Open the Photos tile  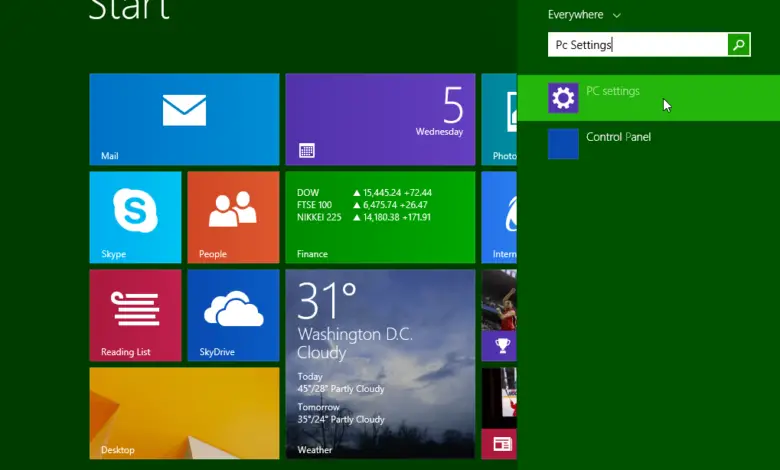499,119
